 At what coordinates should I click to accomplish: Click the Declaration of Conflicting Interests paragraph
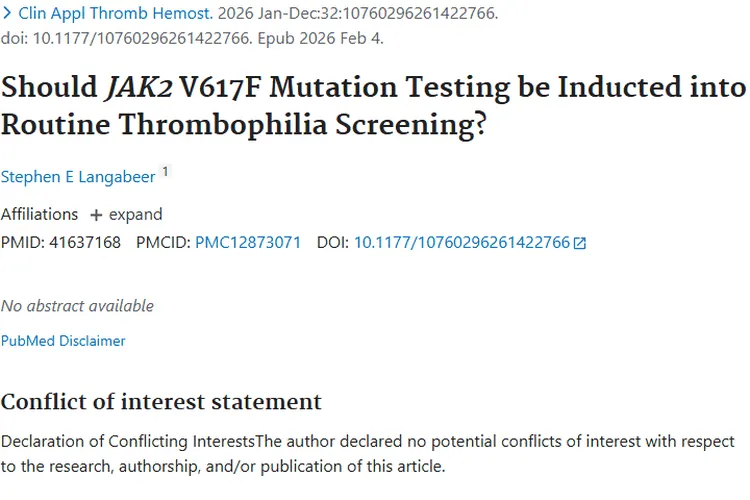367,453
